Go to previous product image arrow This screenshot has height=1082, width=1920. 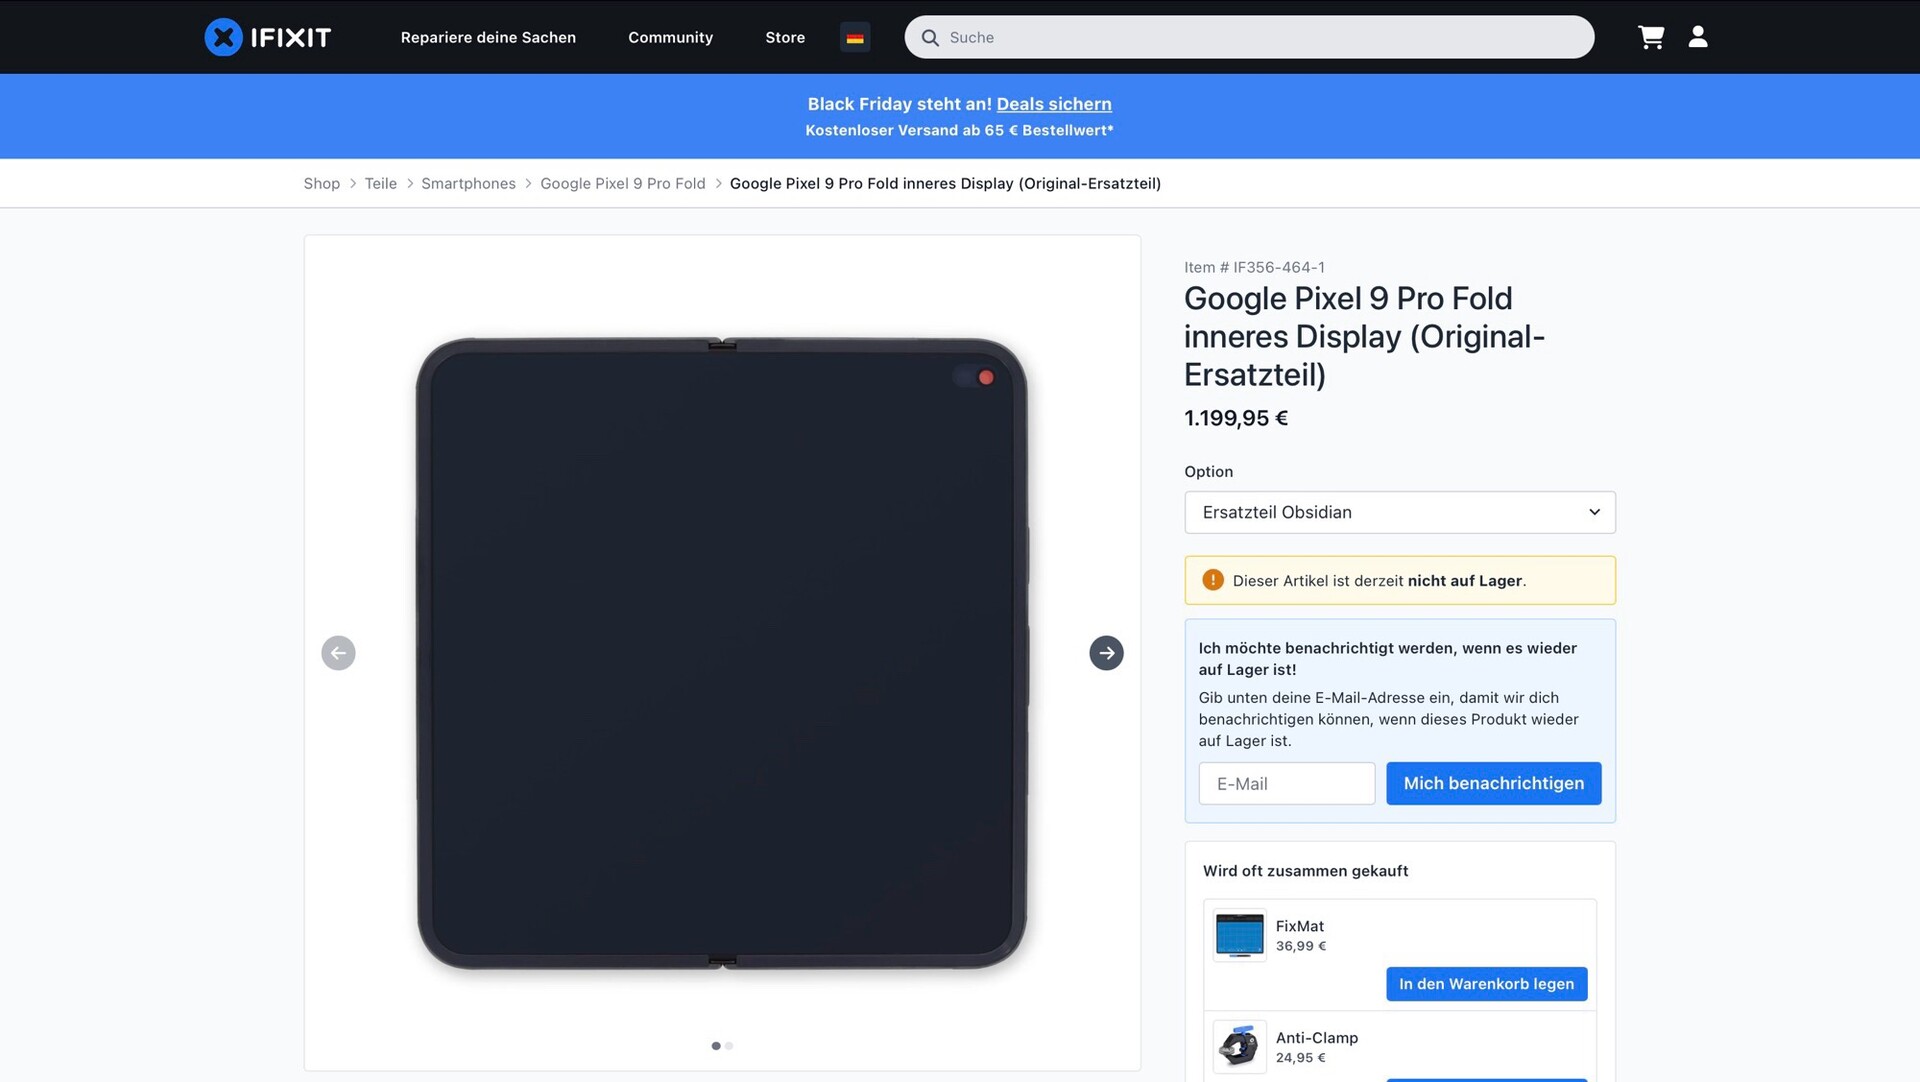pyautogui.click(x=338, y=653)
